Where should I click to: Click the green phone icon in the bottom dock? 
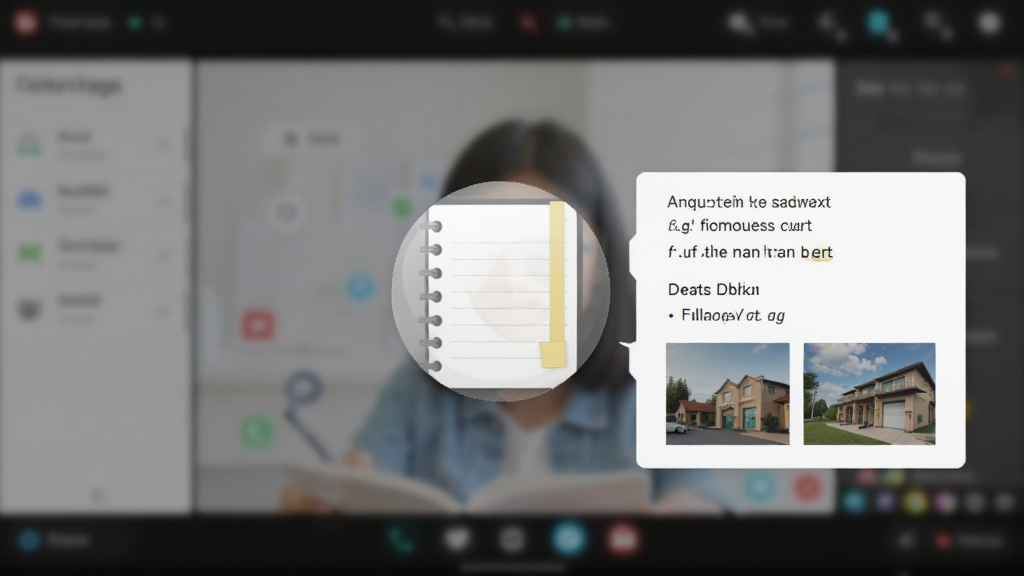point(400,539)
